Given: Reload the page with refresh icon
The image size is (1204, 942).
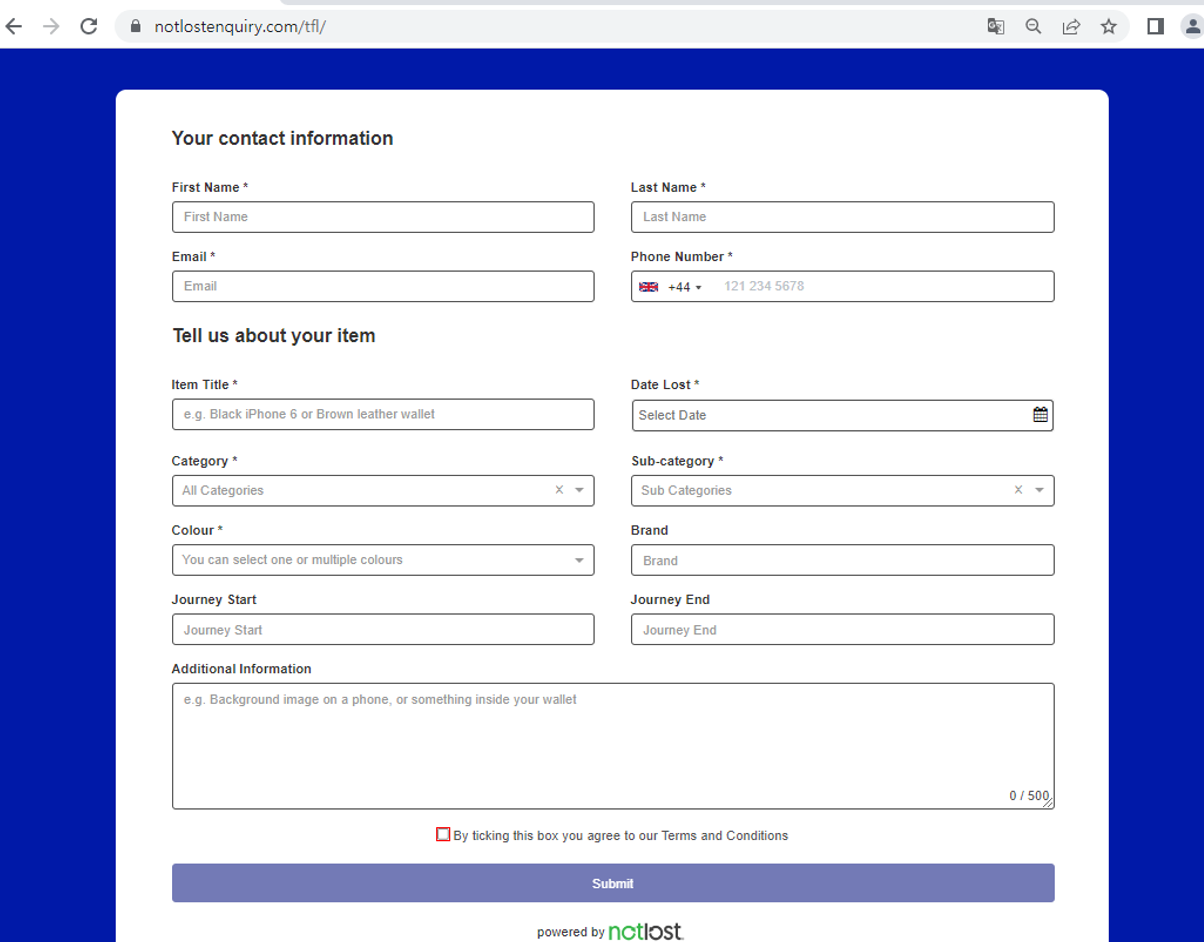Looking at the screenshot, I should [88, 27].
